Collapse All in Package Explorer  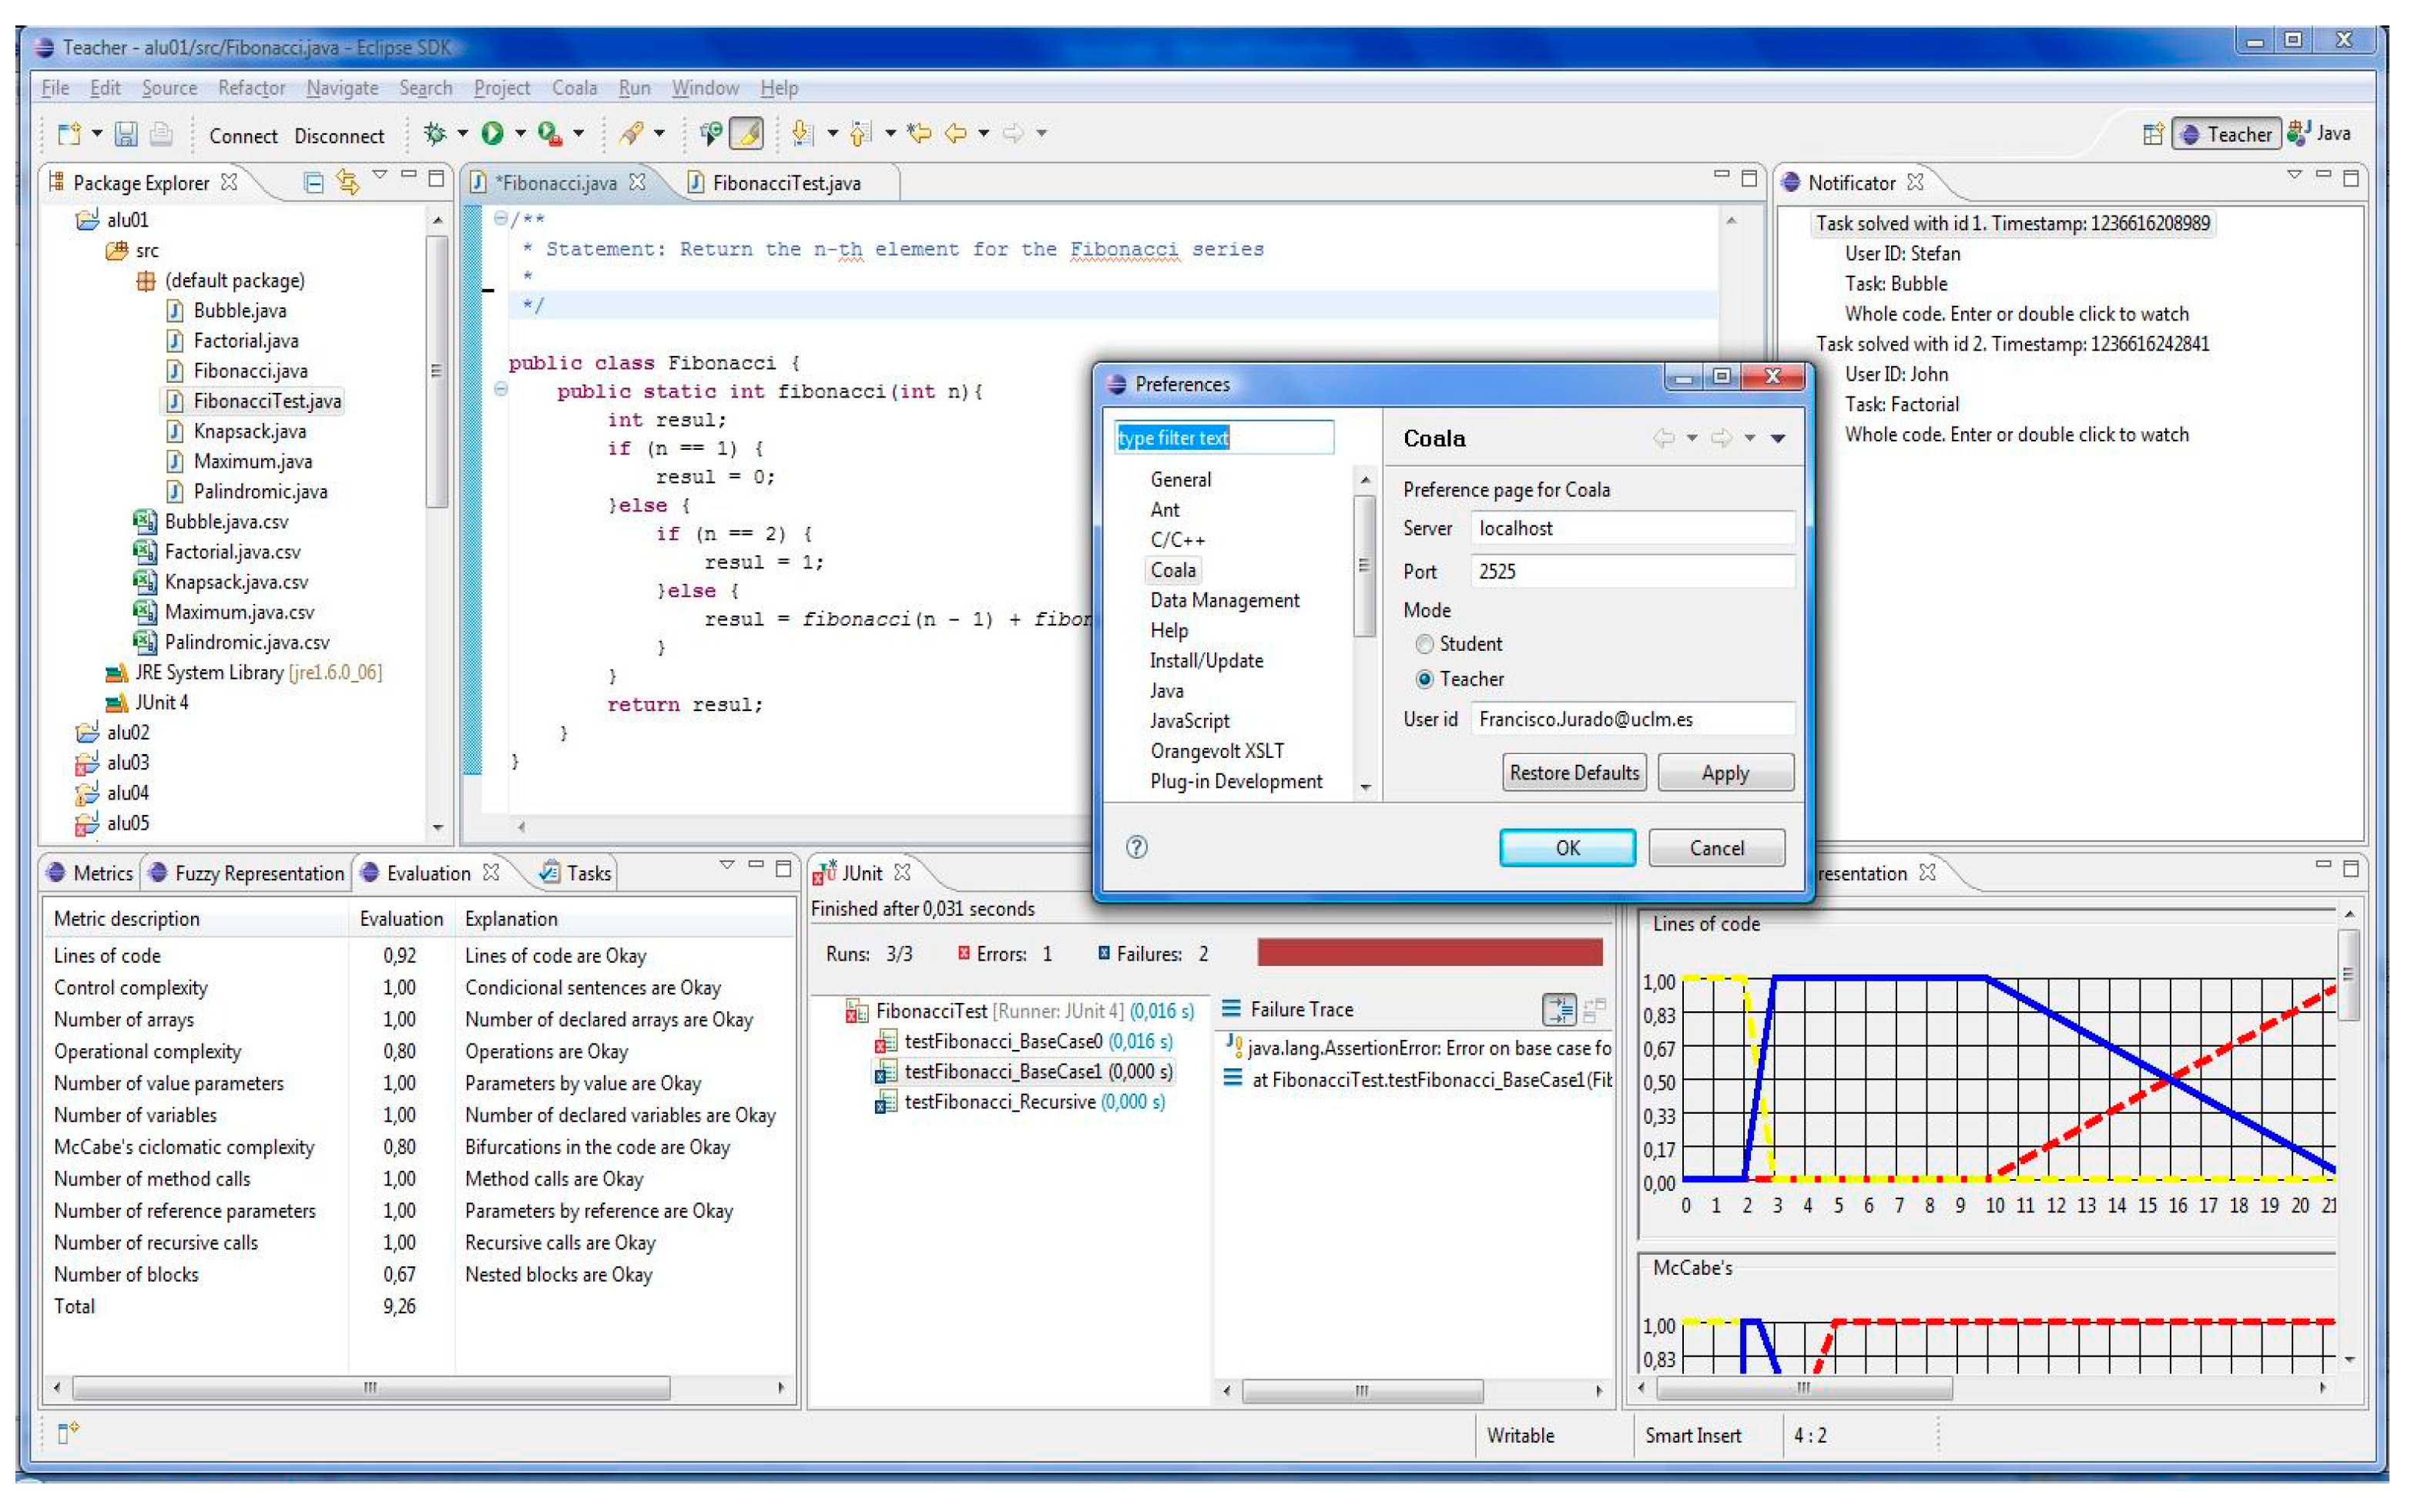[313, 182]
